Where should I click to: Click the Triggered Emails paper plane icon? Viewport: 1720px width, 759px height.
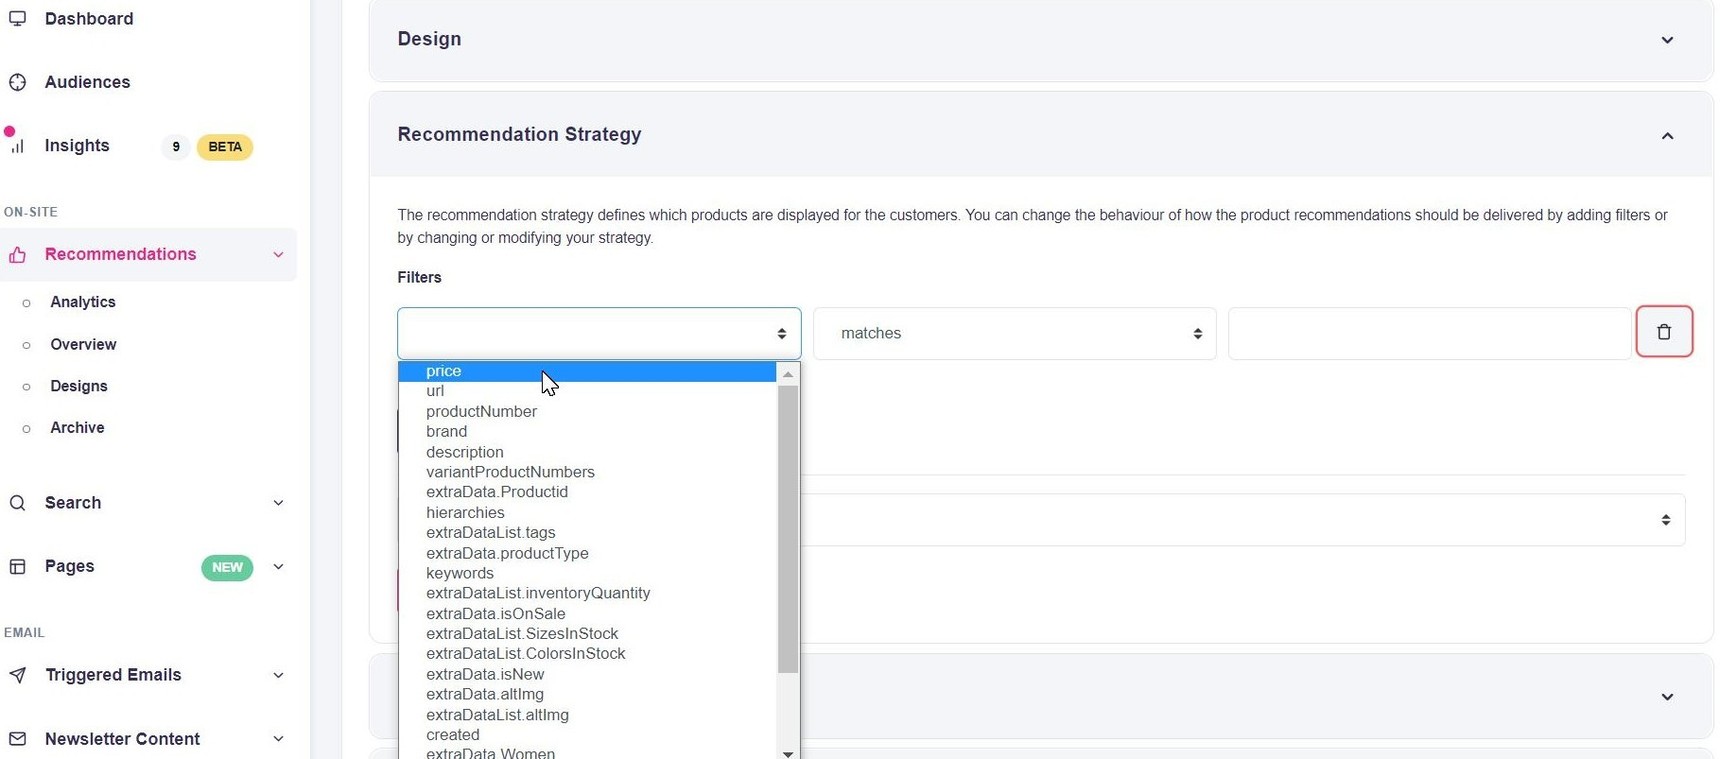point(18,676)
